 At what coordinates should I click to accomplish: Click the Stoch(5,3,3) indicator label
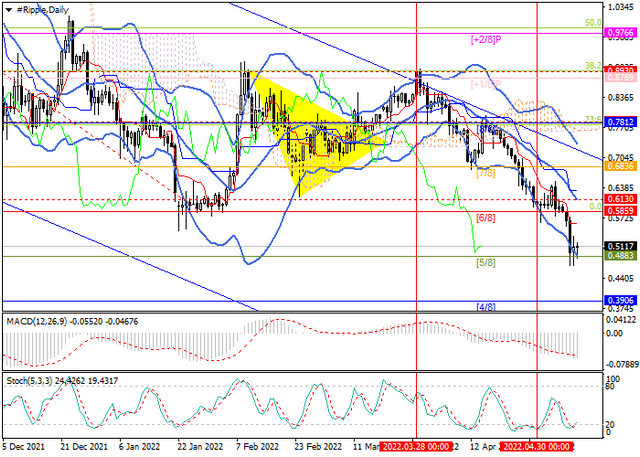coord(28,381)
